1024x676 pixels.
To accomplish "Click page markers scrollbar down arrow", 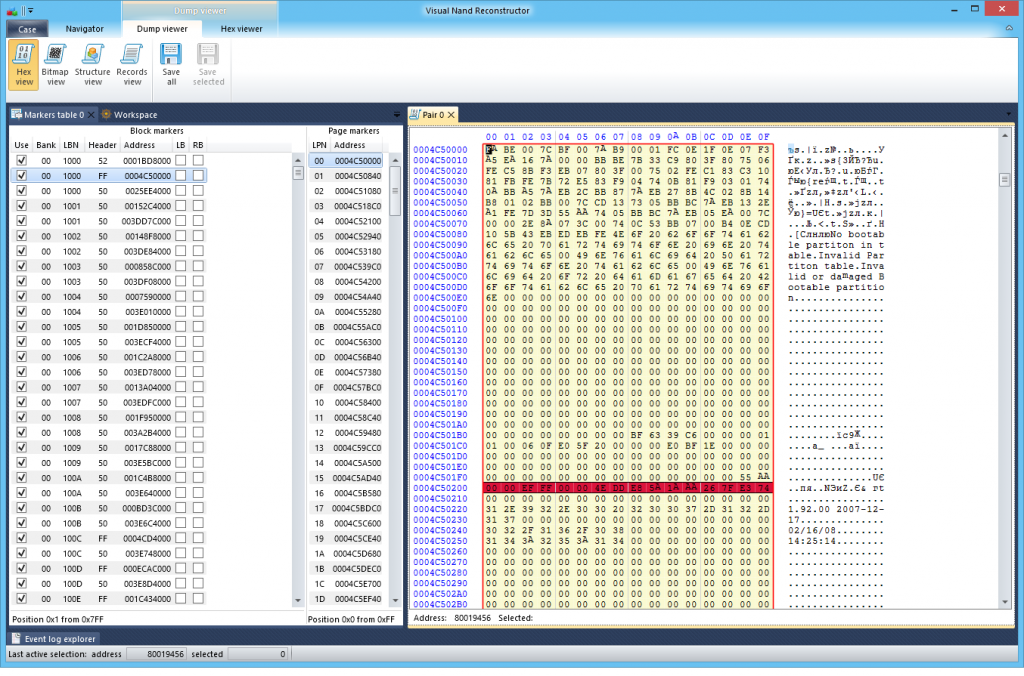I will point(395,600).
